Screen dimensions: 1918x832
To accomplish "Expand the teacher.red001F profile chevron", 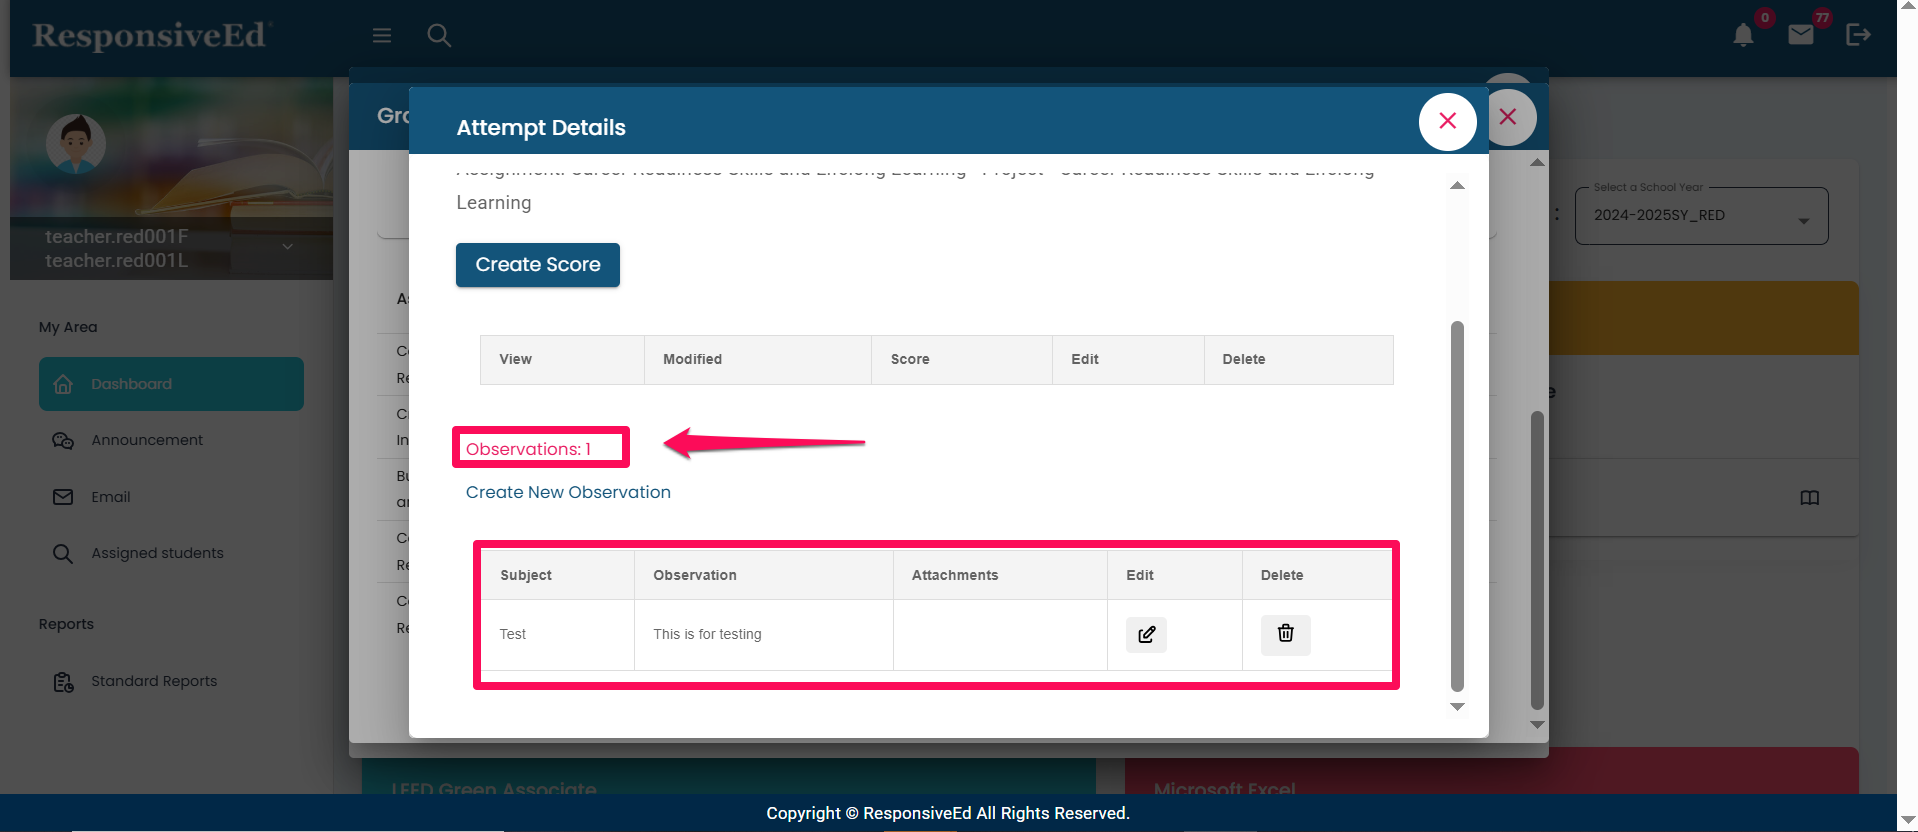I will pyautogui.click(x=287, y=247).
